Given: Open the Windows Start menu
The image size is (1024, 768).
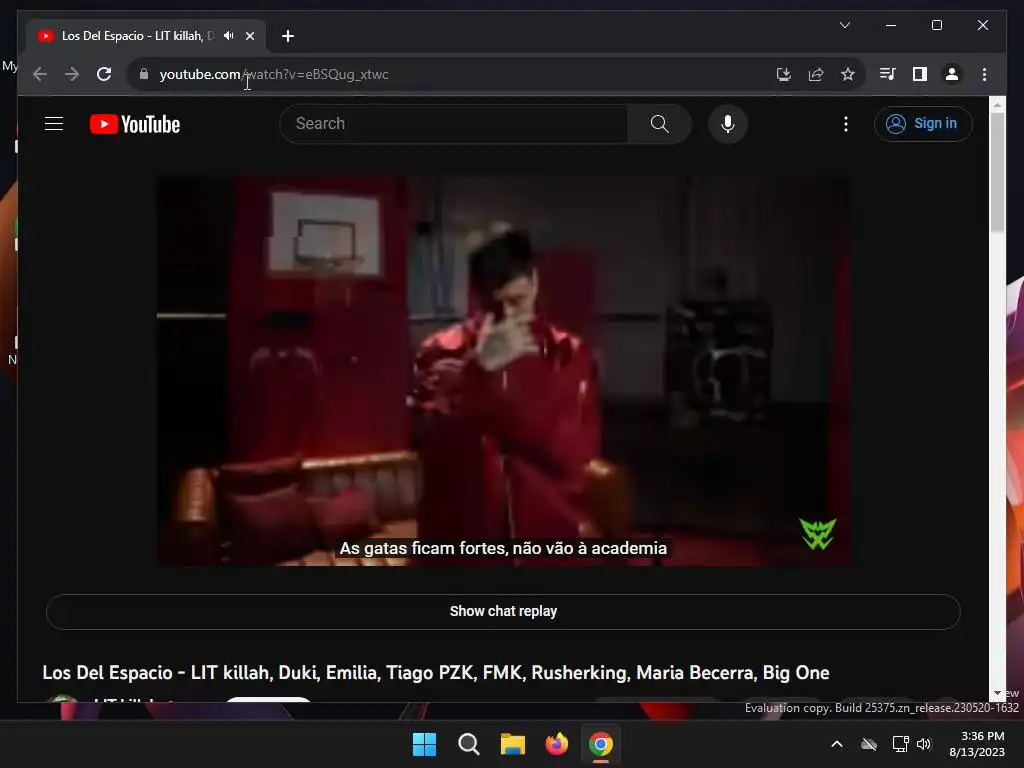Looking at the screenshot, I should [424, 744].
